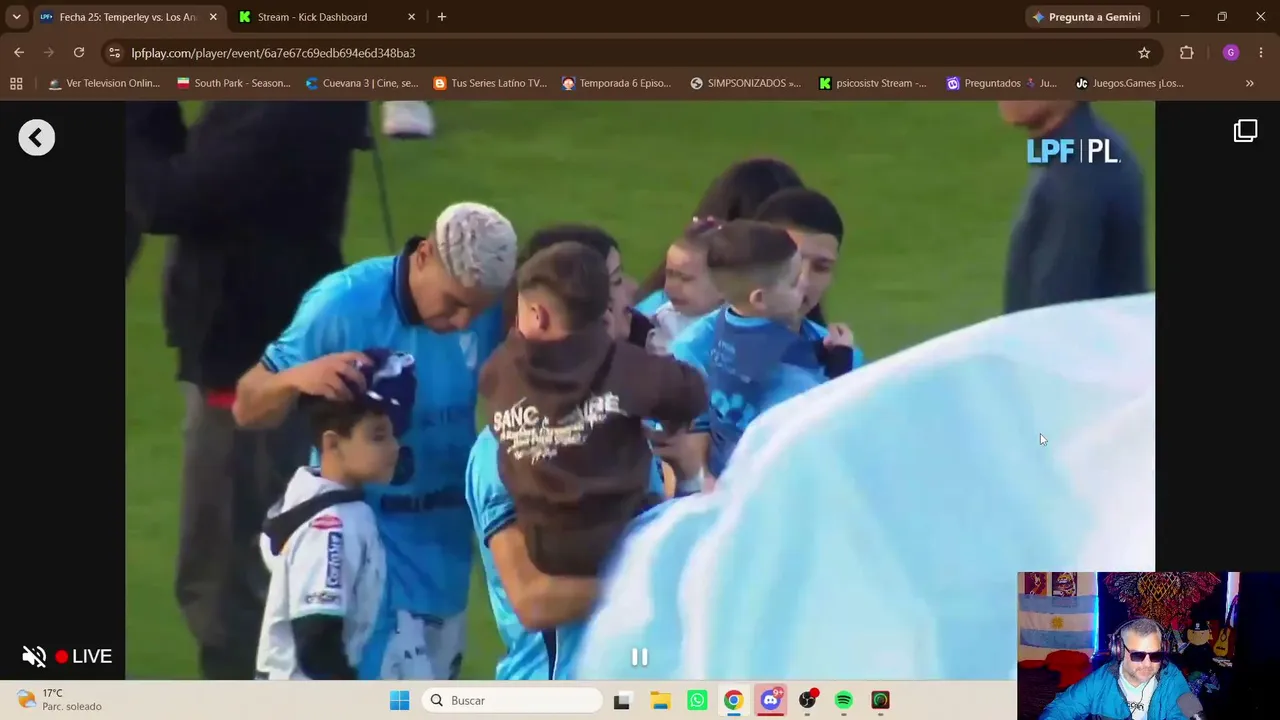Click the Buscar taskbar search box

[512, 700]
